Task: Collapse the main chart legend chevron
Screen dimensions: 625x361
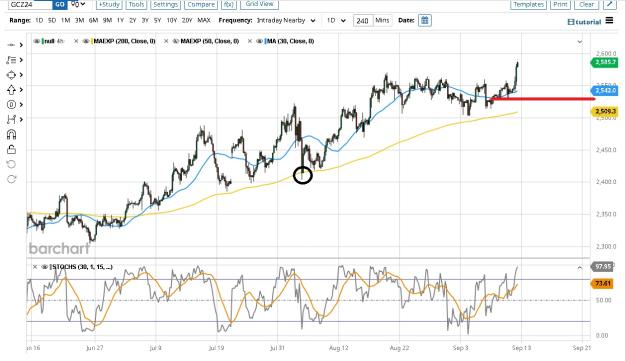Action: tap(580, 41)
